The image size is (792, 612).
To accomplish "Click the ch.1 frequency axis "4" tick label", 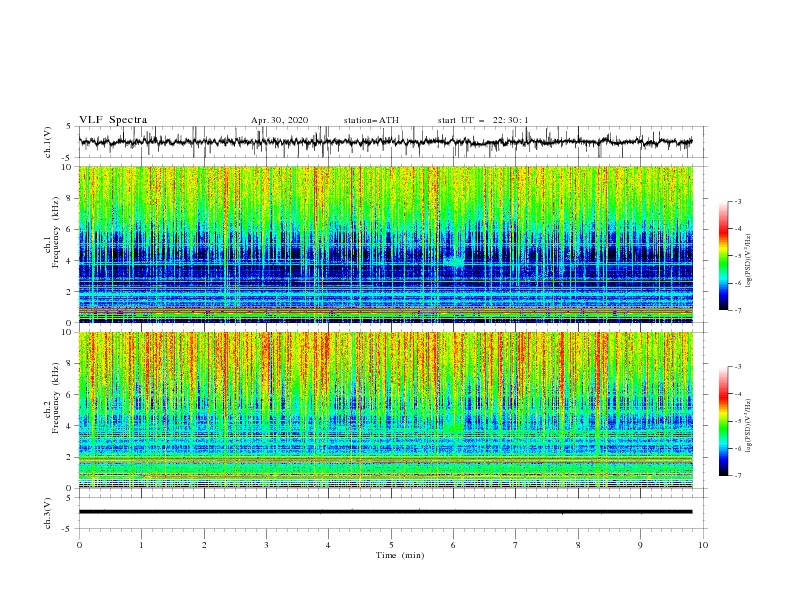I will click(x=69, y=261).
